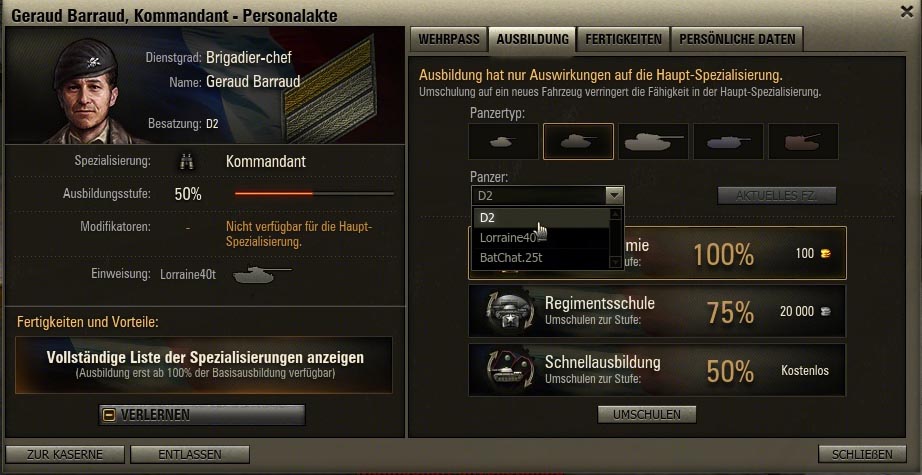Click the commander portrait image
This screenshot has width=922, height=475.
click(x=85, y=88)
